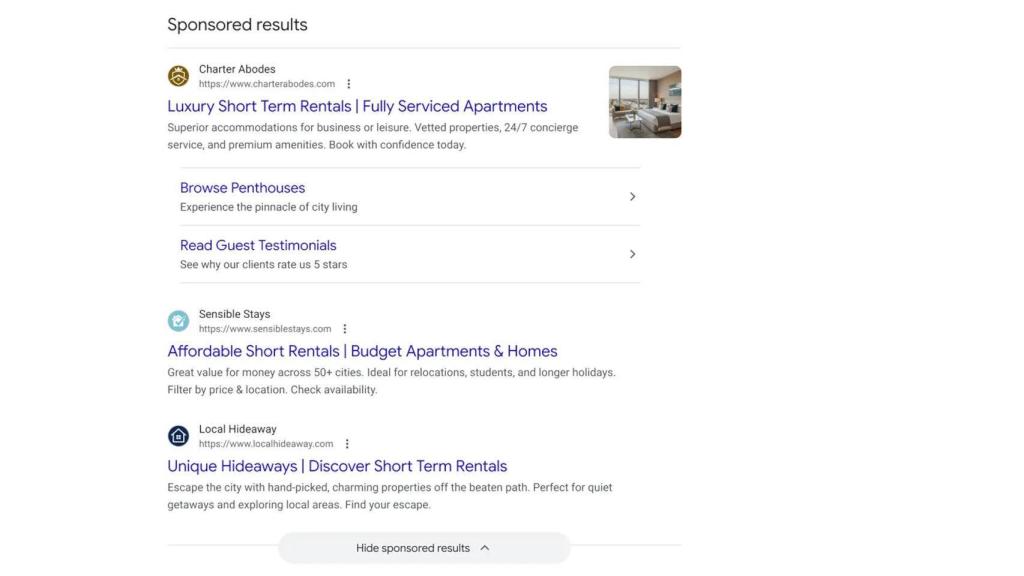Viewport: 1024px width, 576px height.
Task: Open the three-dot menu beside sensiblestays.com
Action: click(x=345, y=328)
